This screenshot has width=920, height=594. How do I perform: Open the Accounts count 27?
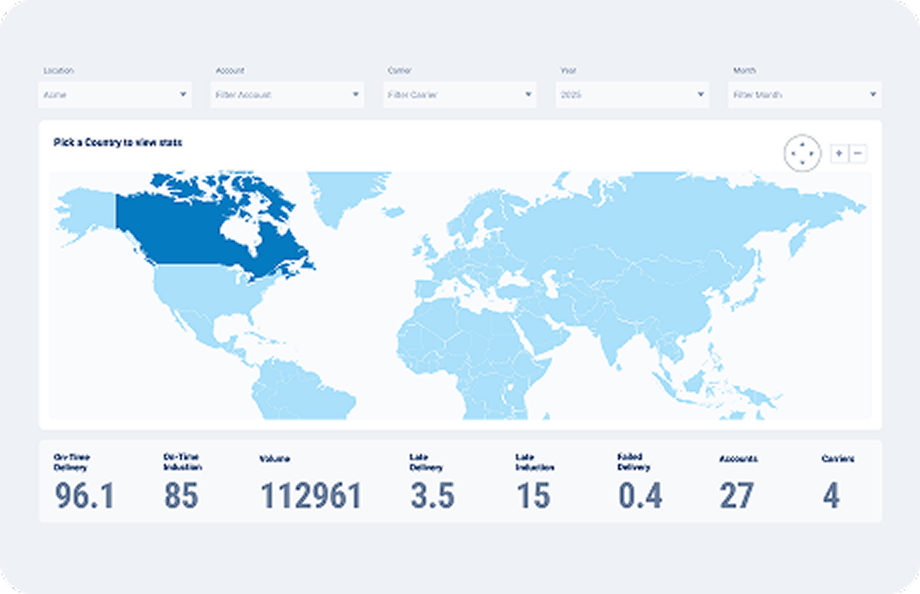point(737,495)
